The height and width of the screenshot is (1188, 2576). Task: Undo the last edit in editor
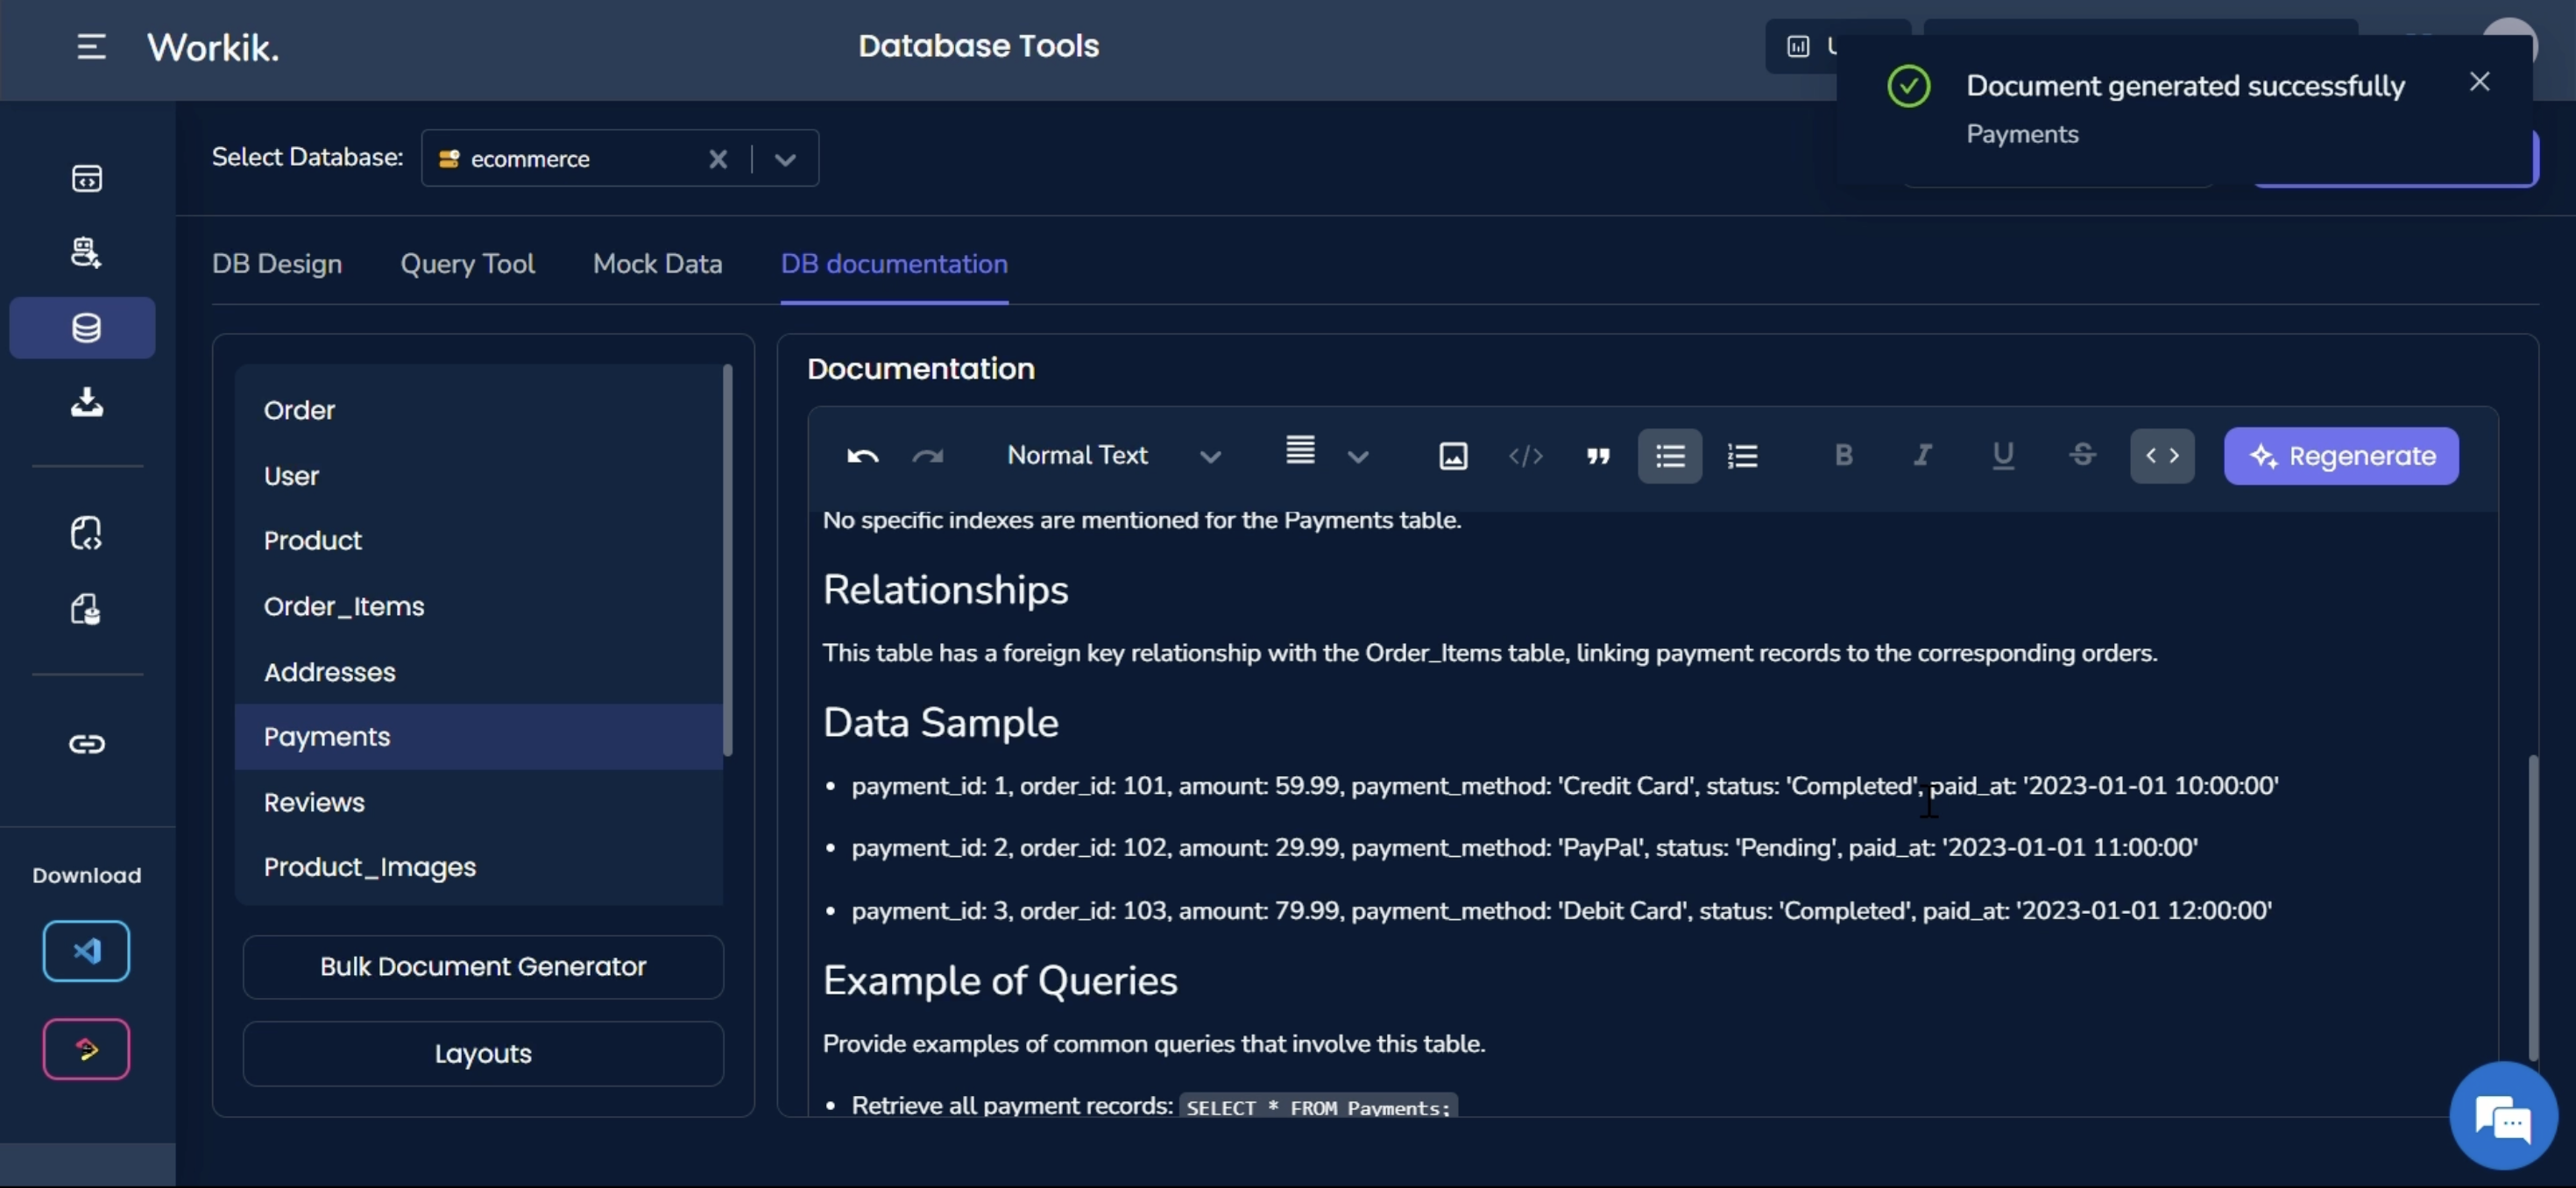tap(862, 456)
